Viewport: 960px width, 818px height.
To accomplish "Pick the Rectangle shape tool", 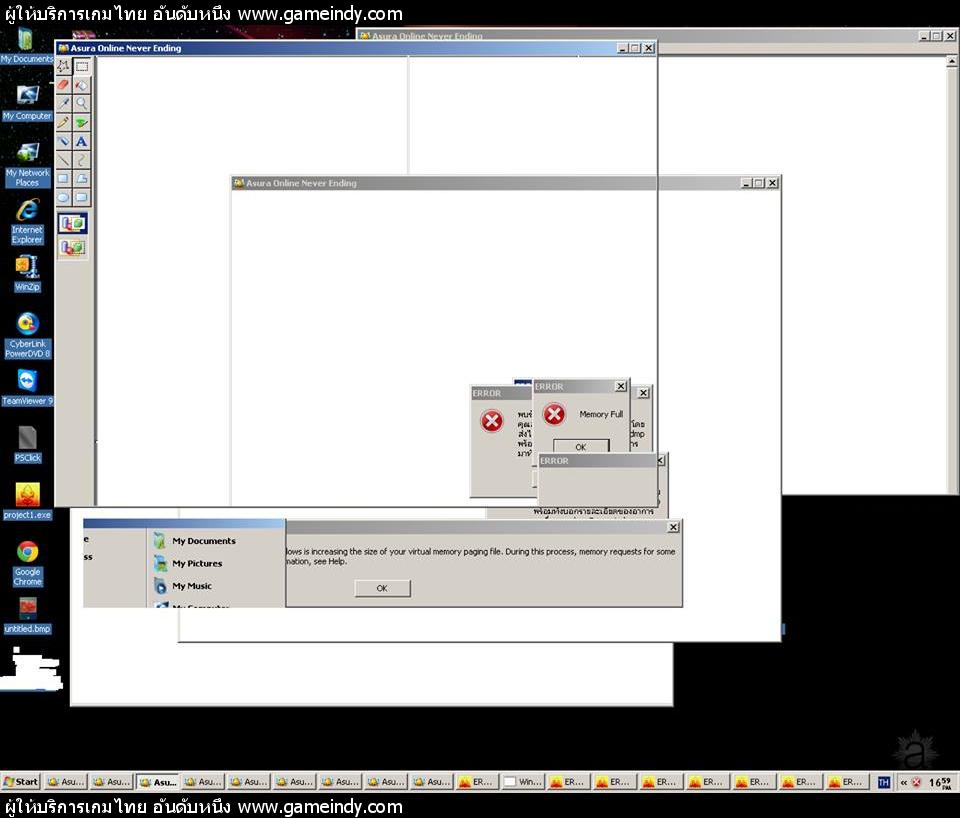I will click(64, 179).
